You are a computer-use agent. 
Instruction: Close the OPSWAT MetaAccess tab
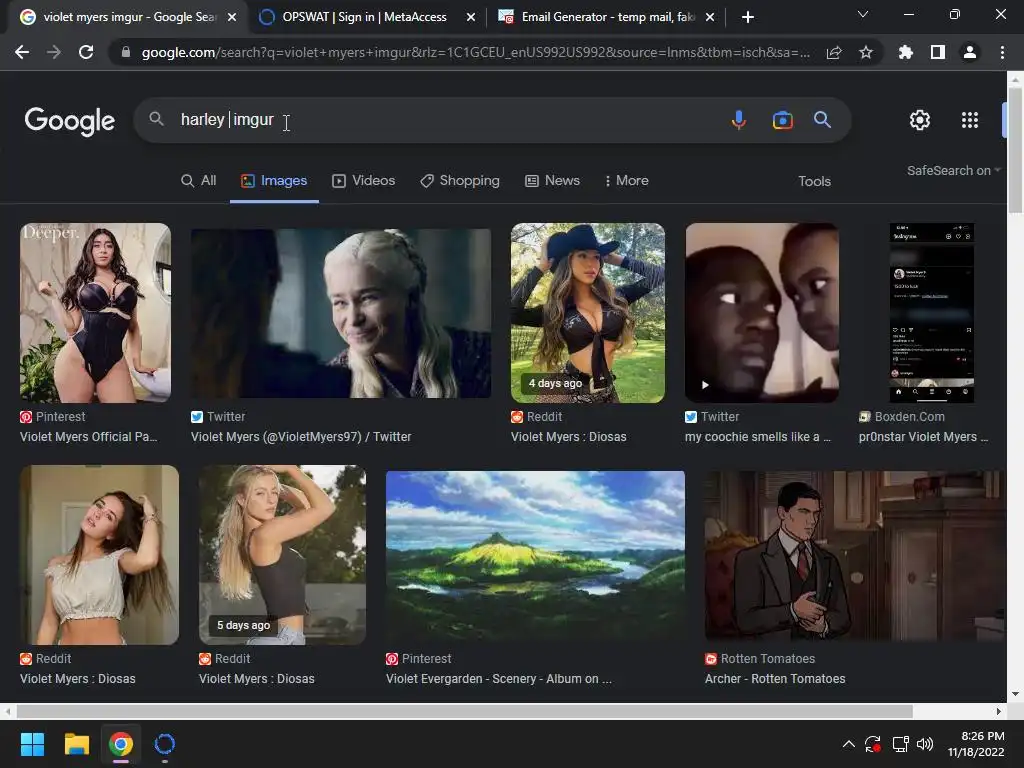pyautogui.click(x=470, y=17)
